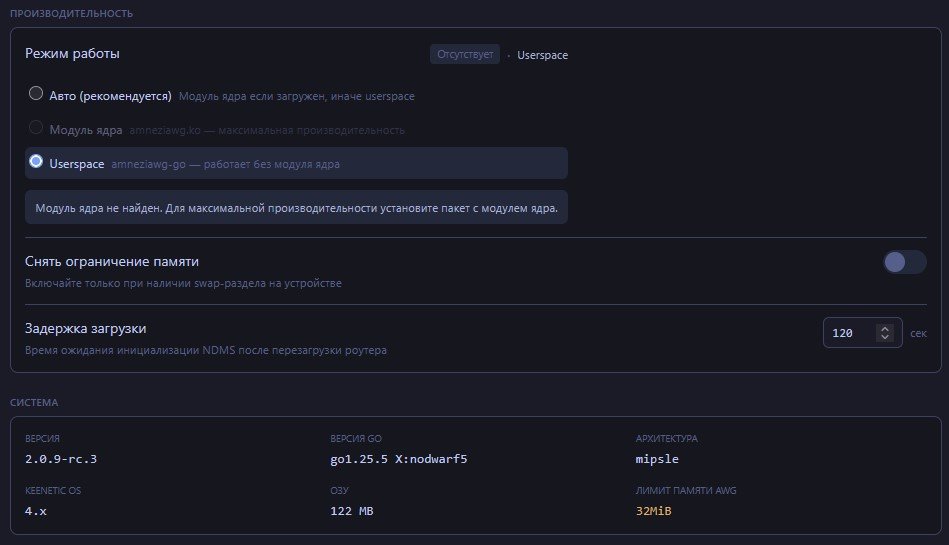
Task: Click the up arrow of delay stepper
Action: [883, 327]
